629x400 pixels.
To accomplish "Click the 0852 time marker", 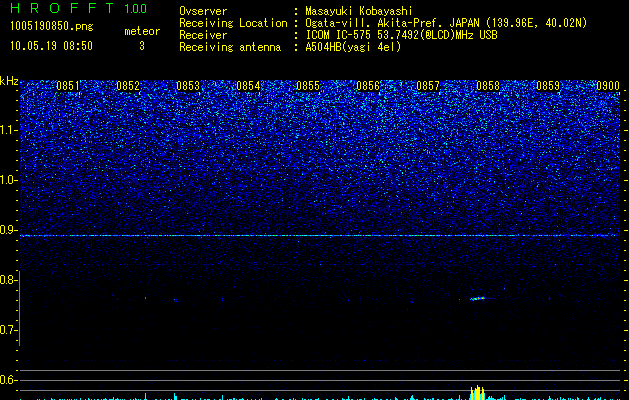I will tap(128, 86).
